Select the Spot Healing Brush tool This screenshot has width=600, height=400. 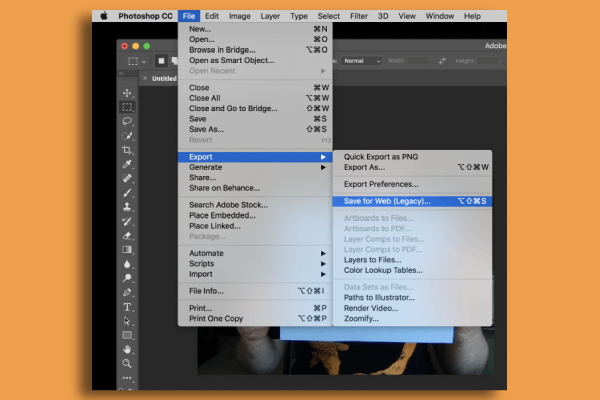(127, 178)
